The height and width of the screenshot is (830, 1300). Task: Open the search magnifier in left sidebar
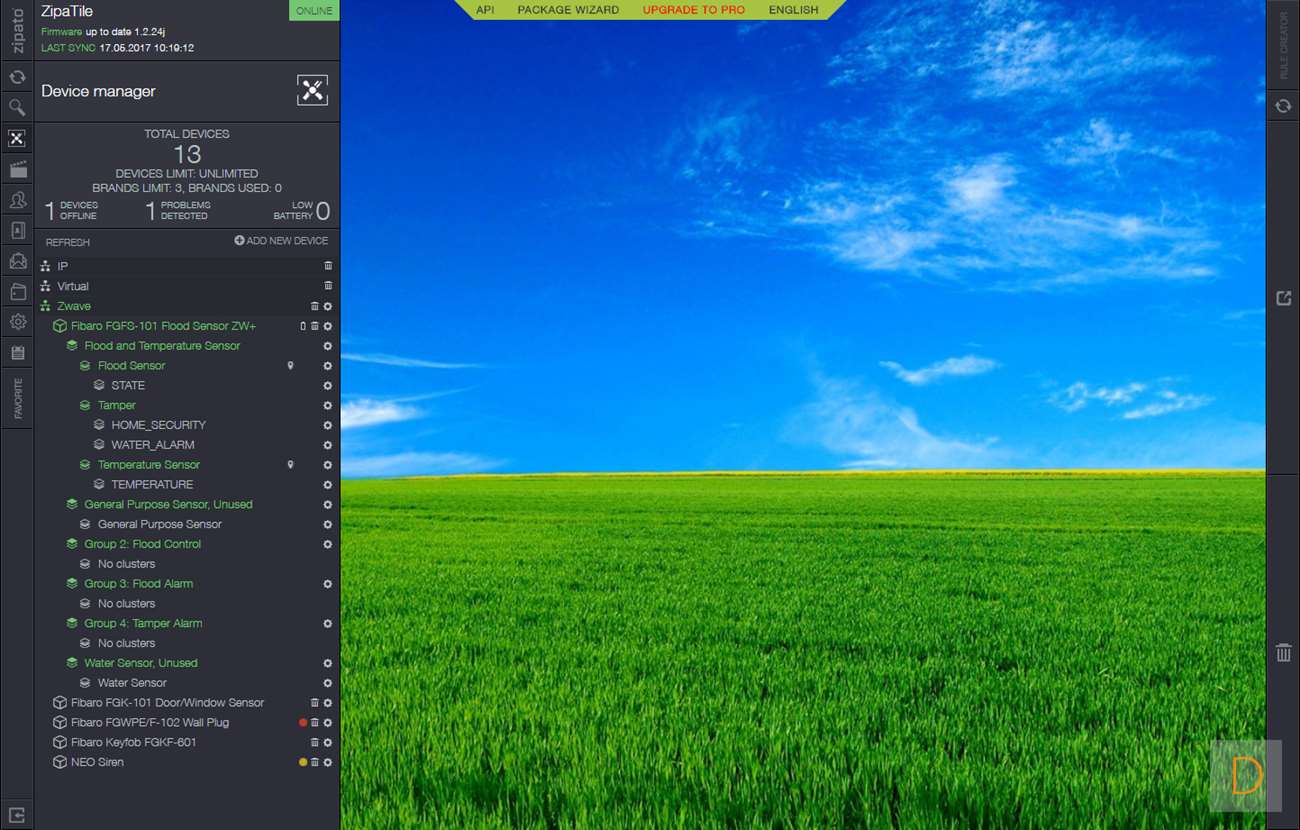pos(17,107)
